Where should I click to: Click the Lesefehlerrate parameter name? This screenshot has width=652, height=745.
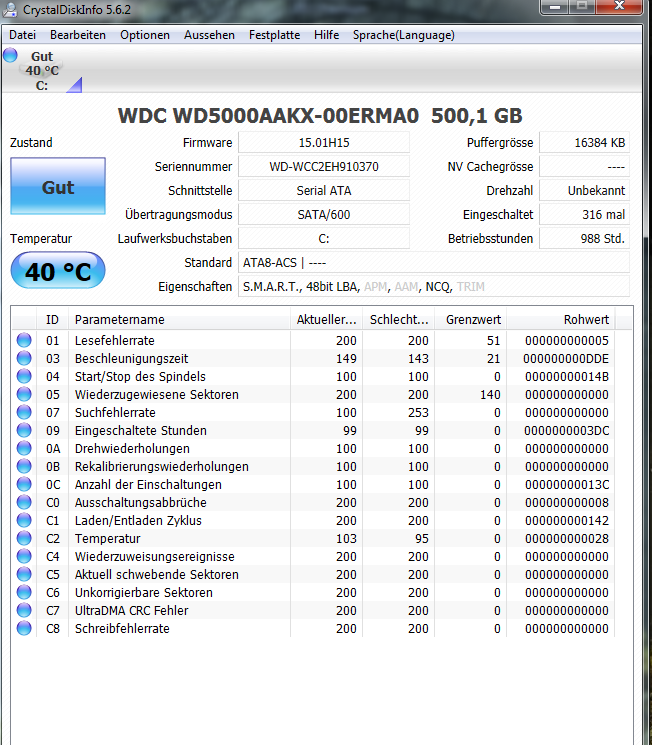pos(115,341)
